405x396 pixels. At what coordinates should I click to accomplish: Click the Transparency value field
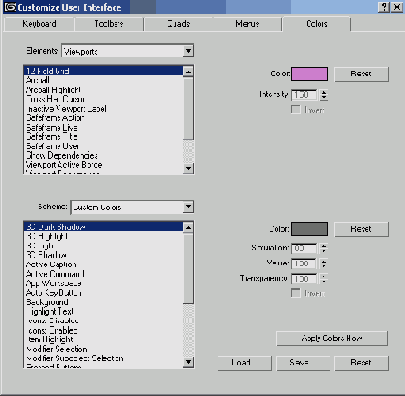(304, 279)
